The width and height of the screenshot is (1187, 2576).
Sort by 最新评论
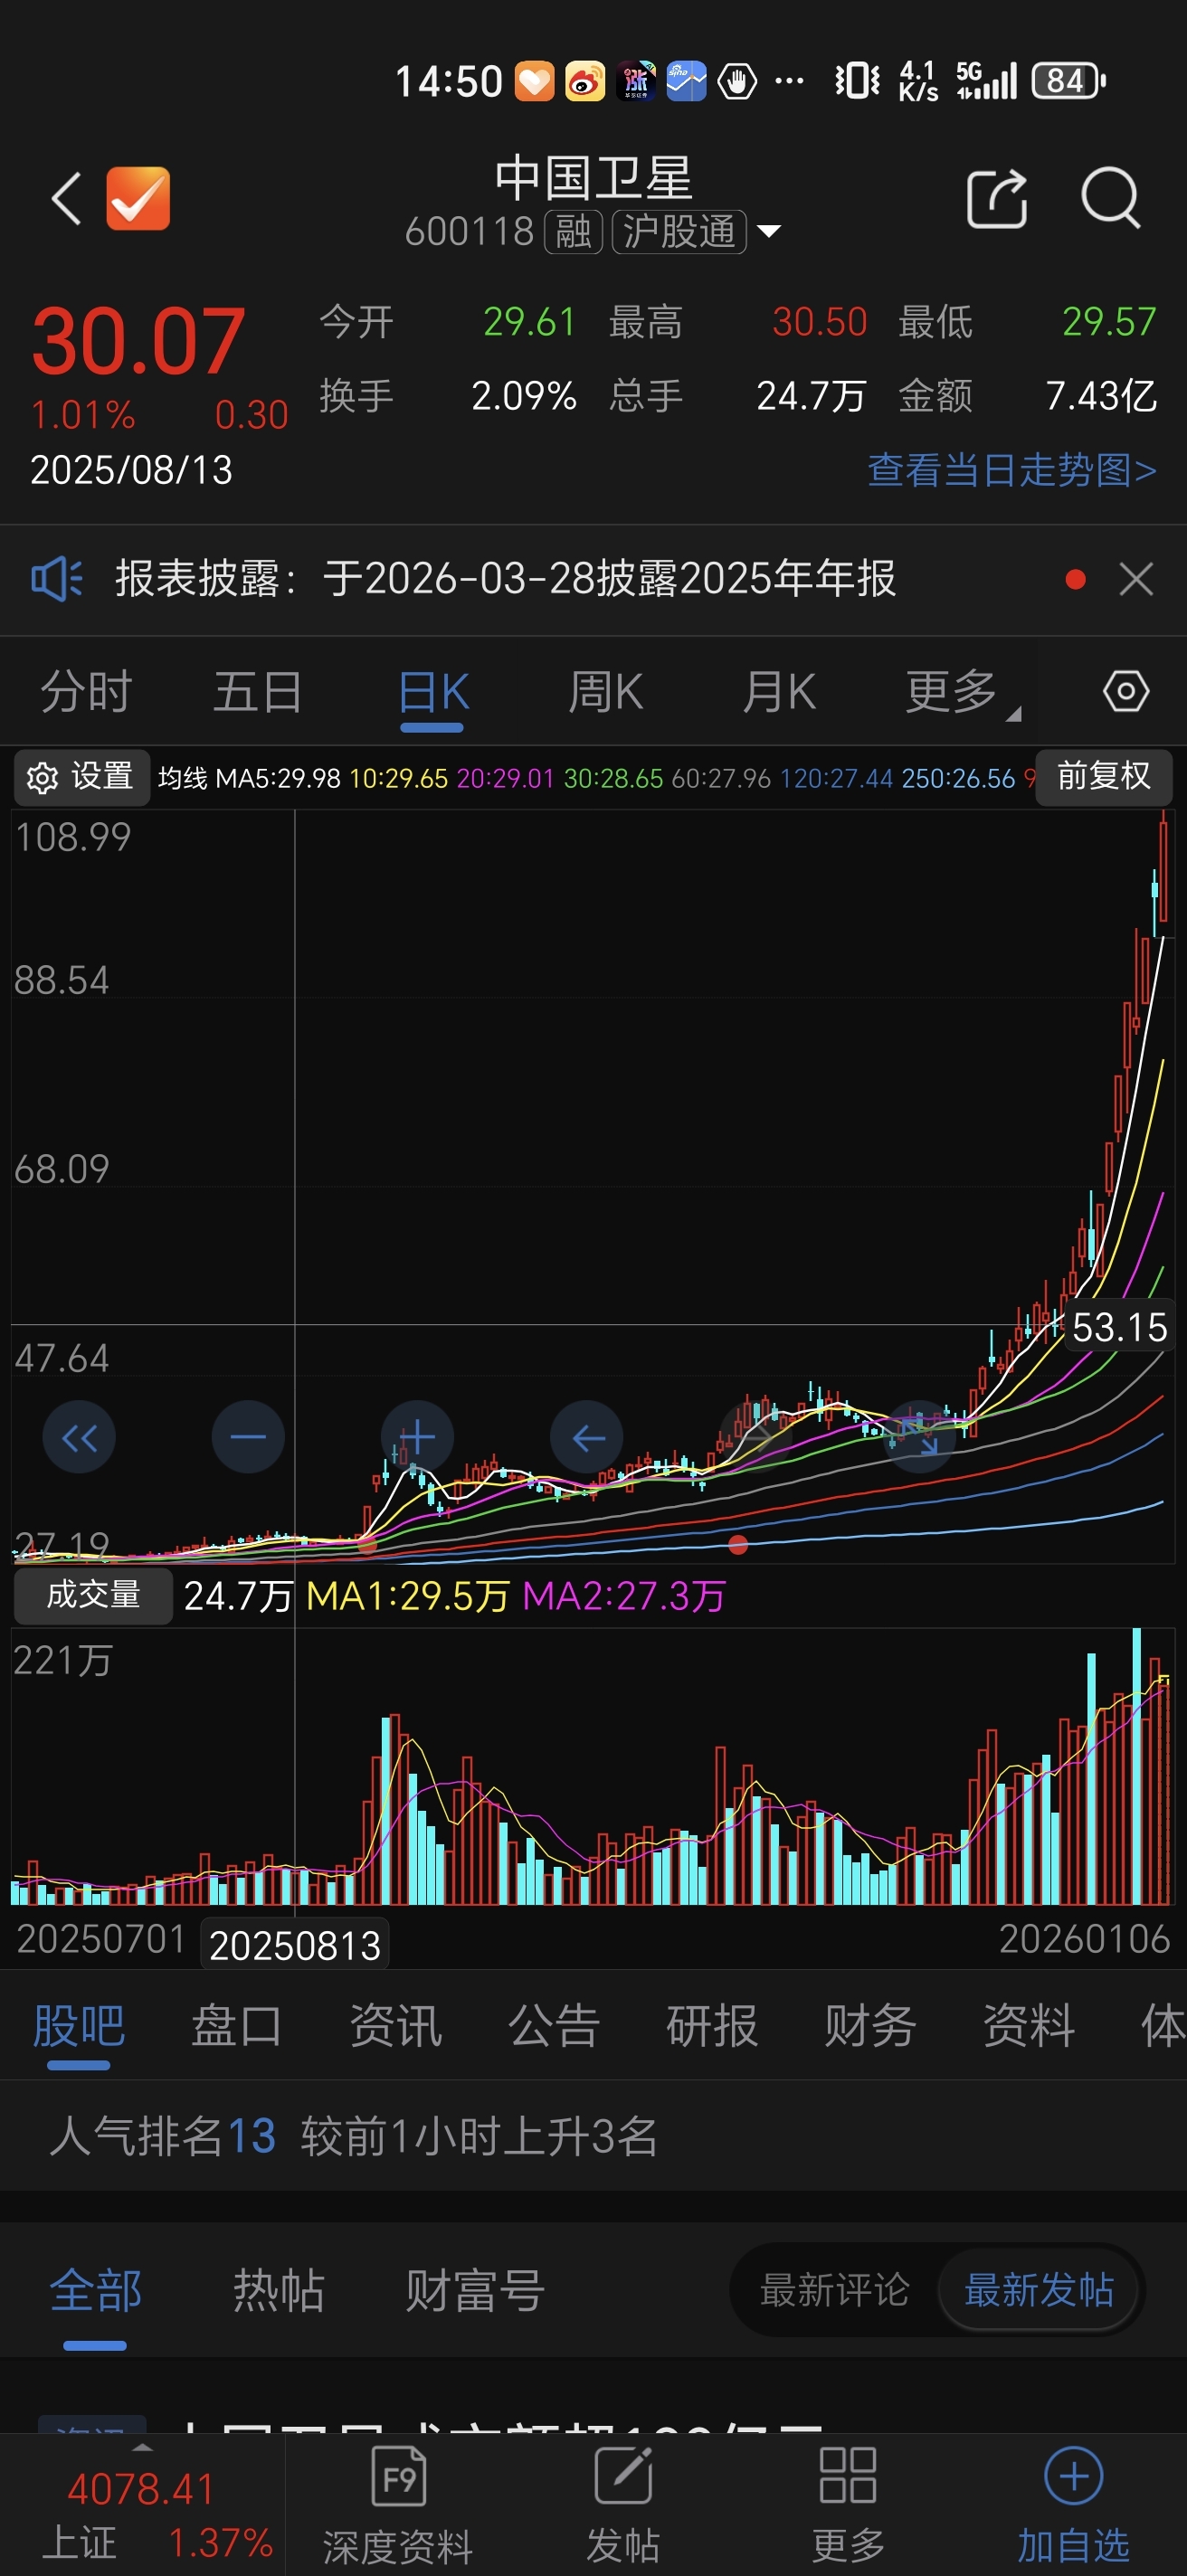tap(835, 2290)
